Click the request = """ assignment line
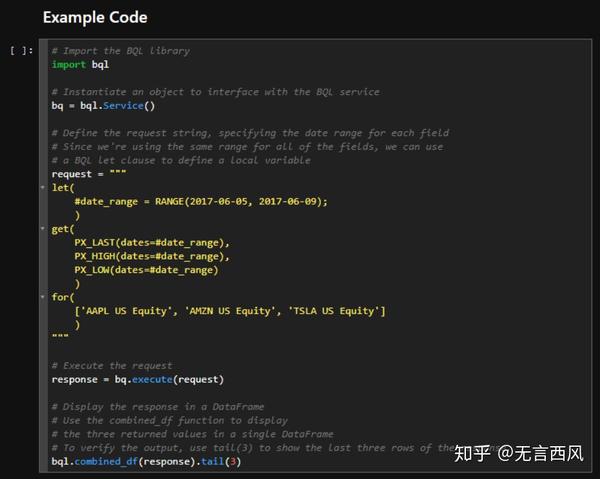 pyautogui.click(x=89, y=174)
